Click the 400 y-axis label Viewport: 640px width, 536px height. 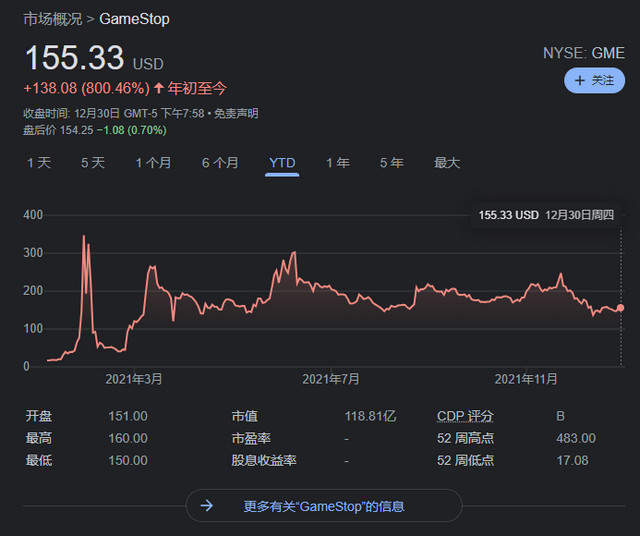click(x=33, y=215)
